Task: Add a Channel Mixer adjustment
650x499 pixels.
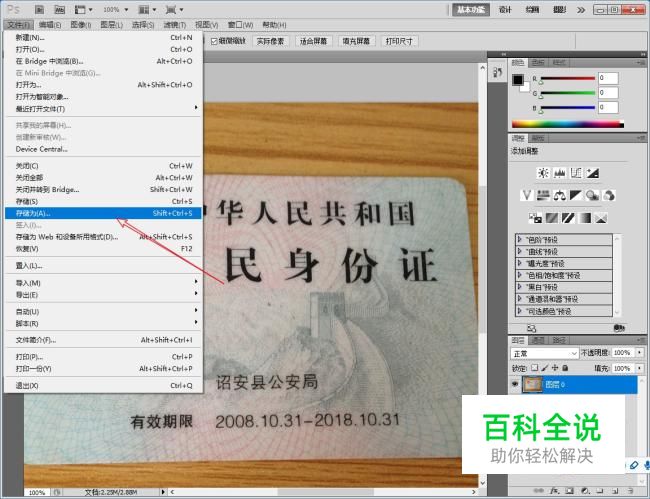Action: 609,195
